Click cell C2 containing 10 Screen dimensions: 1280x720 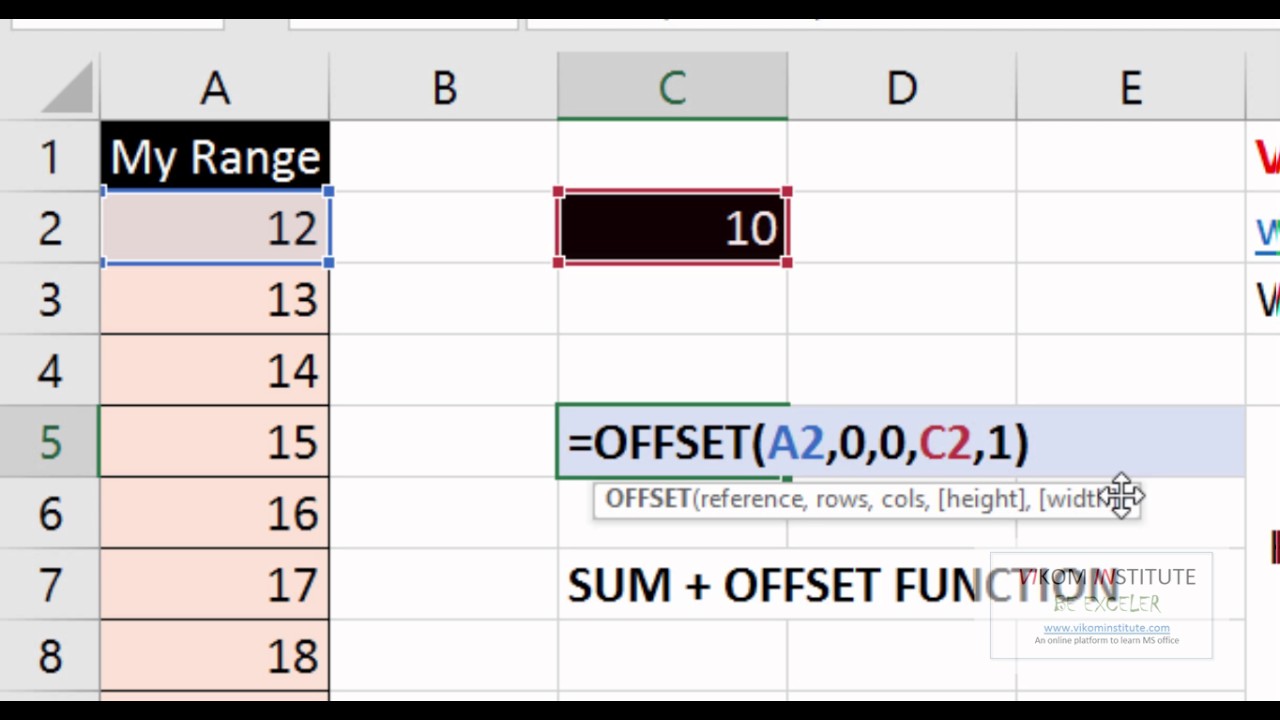point(672,227)
